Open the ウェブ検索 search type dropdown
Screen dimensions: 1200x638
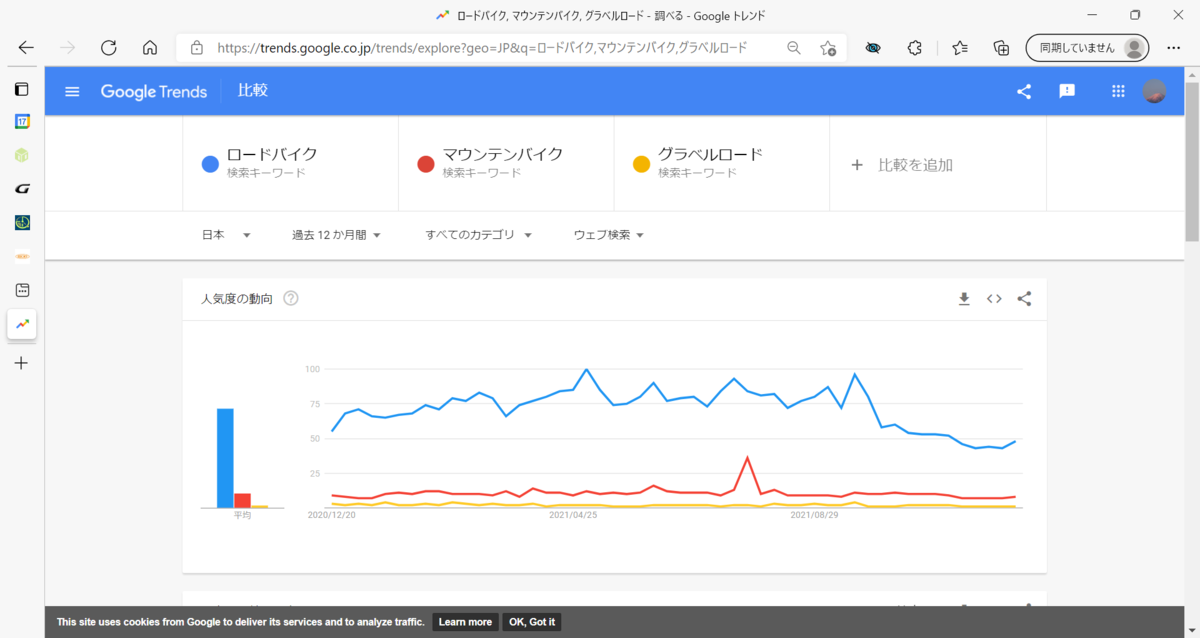tap(608, 235)
